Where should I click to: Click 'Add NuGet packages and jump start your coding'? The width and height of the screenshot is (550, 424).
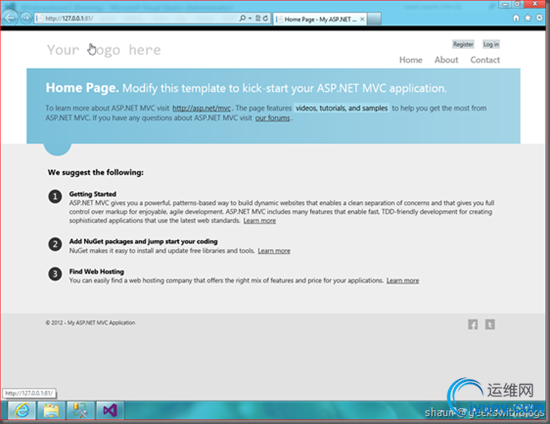click(x=143, y=241)
